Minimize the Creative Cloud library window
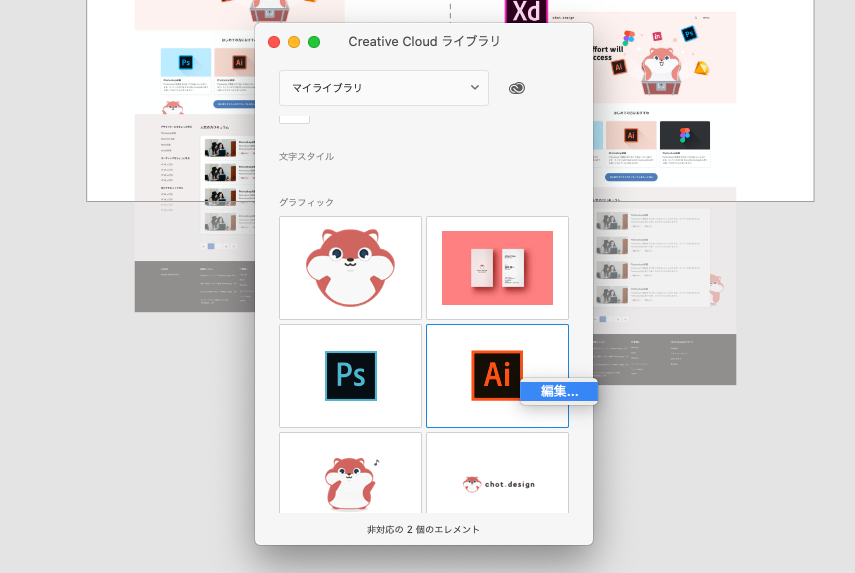Viewport: 855px width, 573px height. [x=294, y=42]
